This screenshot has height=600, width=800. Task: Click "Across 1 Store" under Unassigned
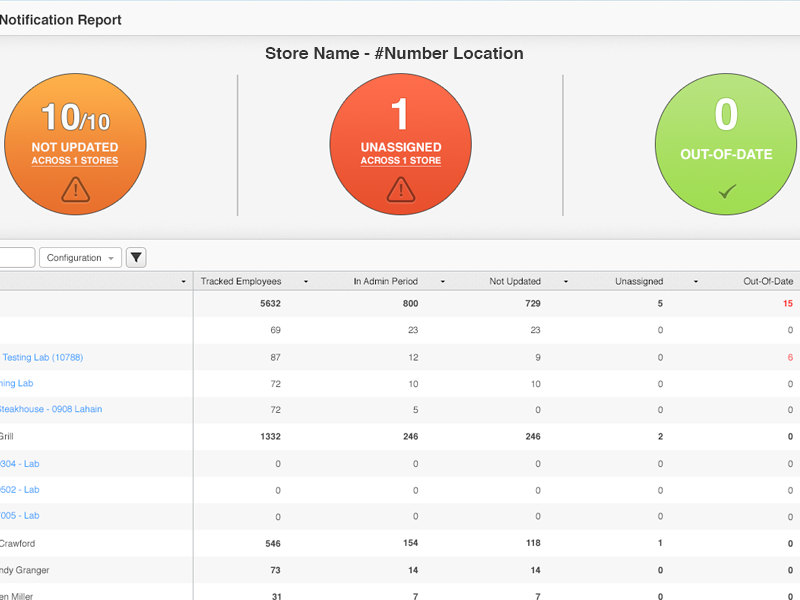[400, 161]
